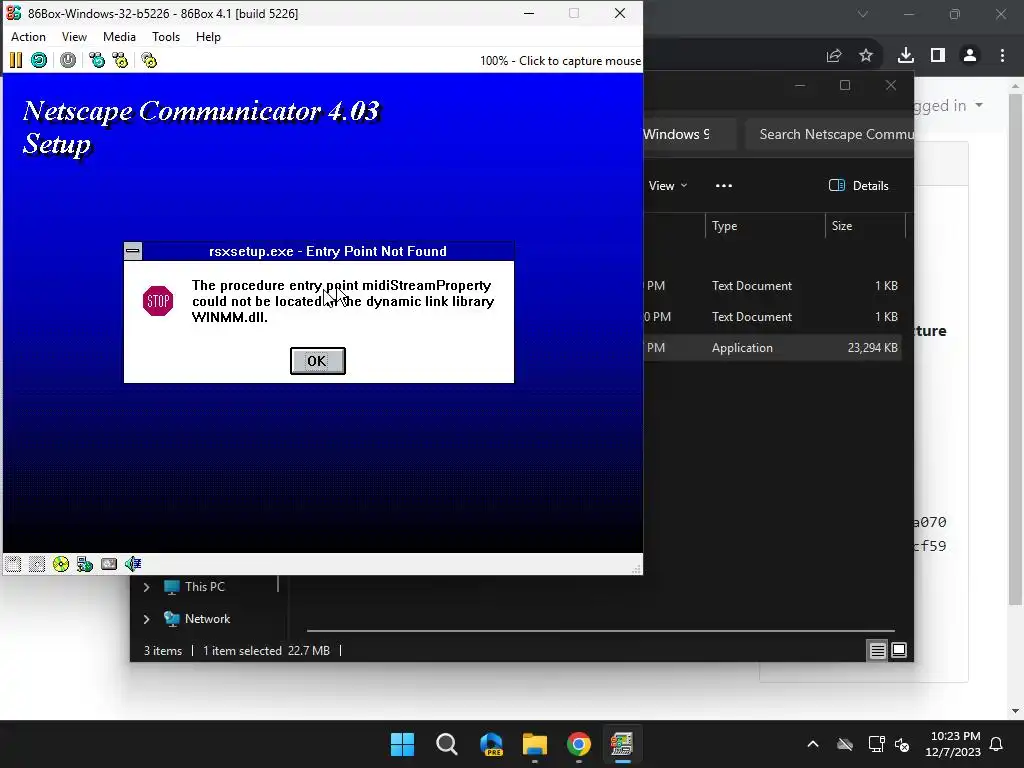This screenshot has width=1024, height=768.
Task: Click the hard reset toolbar icon
Action: tap(39, 61)
